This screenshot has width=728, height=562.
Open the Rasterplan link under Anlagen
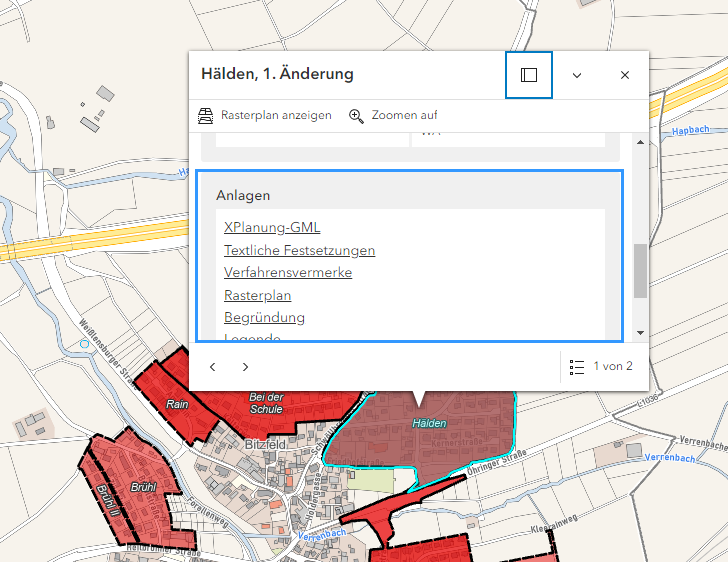[257, 295]
